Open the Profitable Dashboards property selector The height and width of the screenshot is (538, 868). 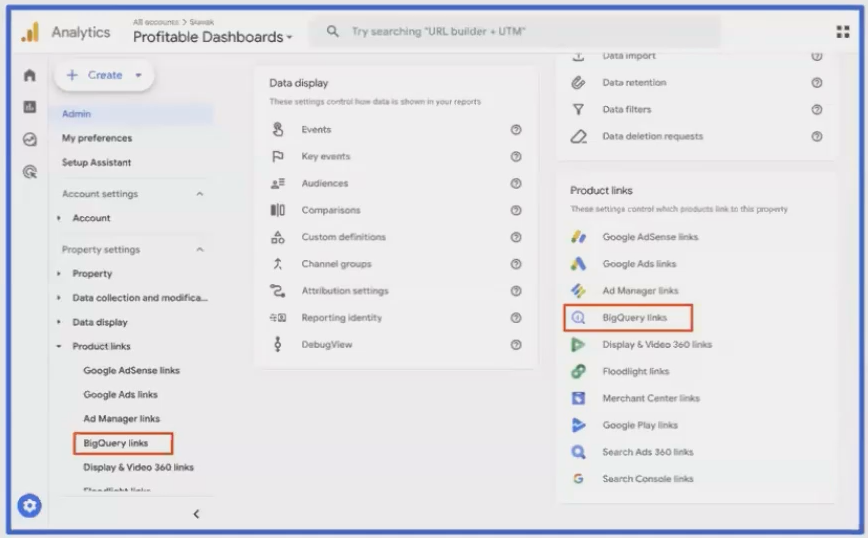[x=213, y=37]
